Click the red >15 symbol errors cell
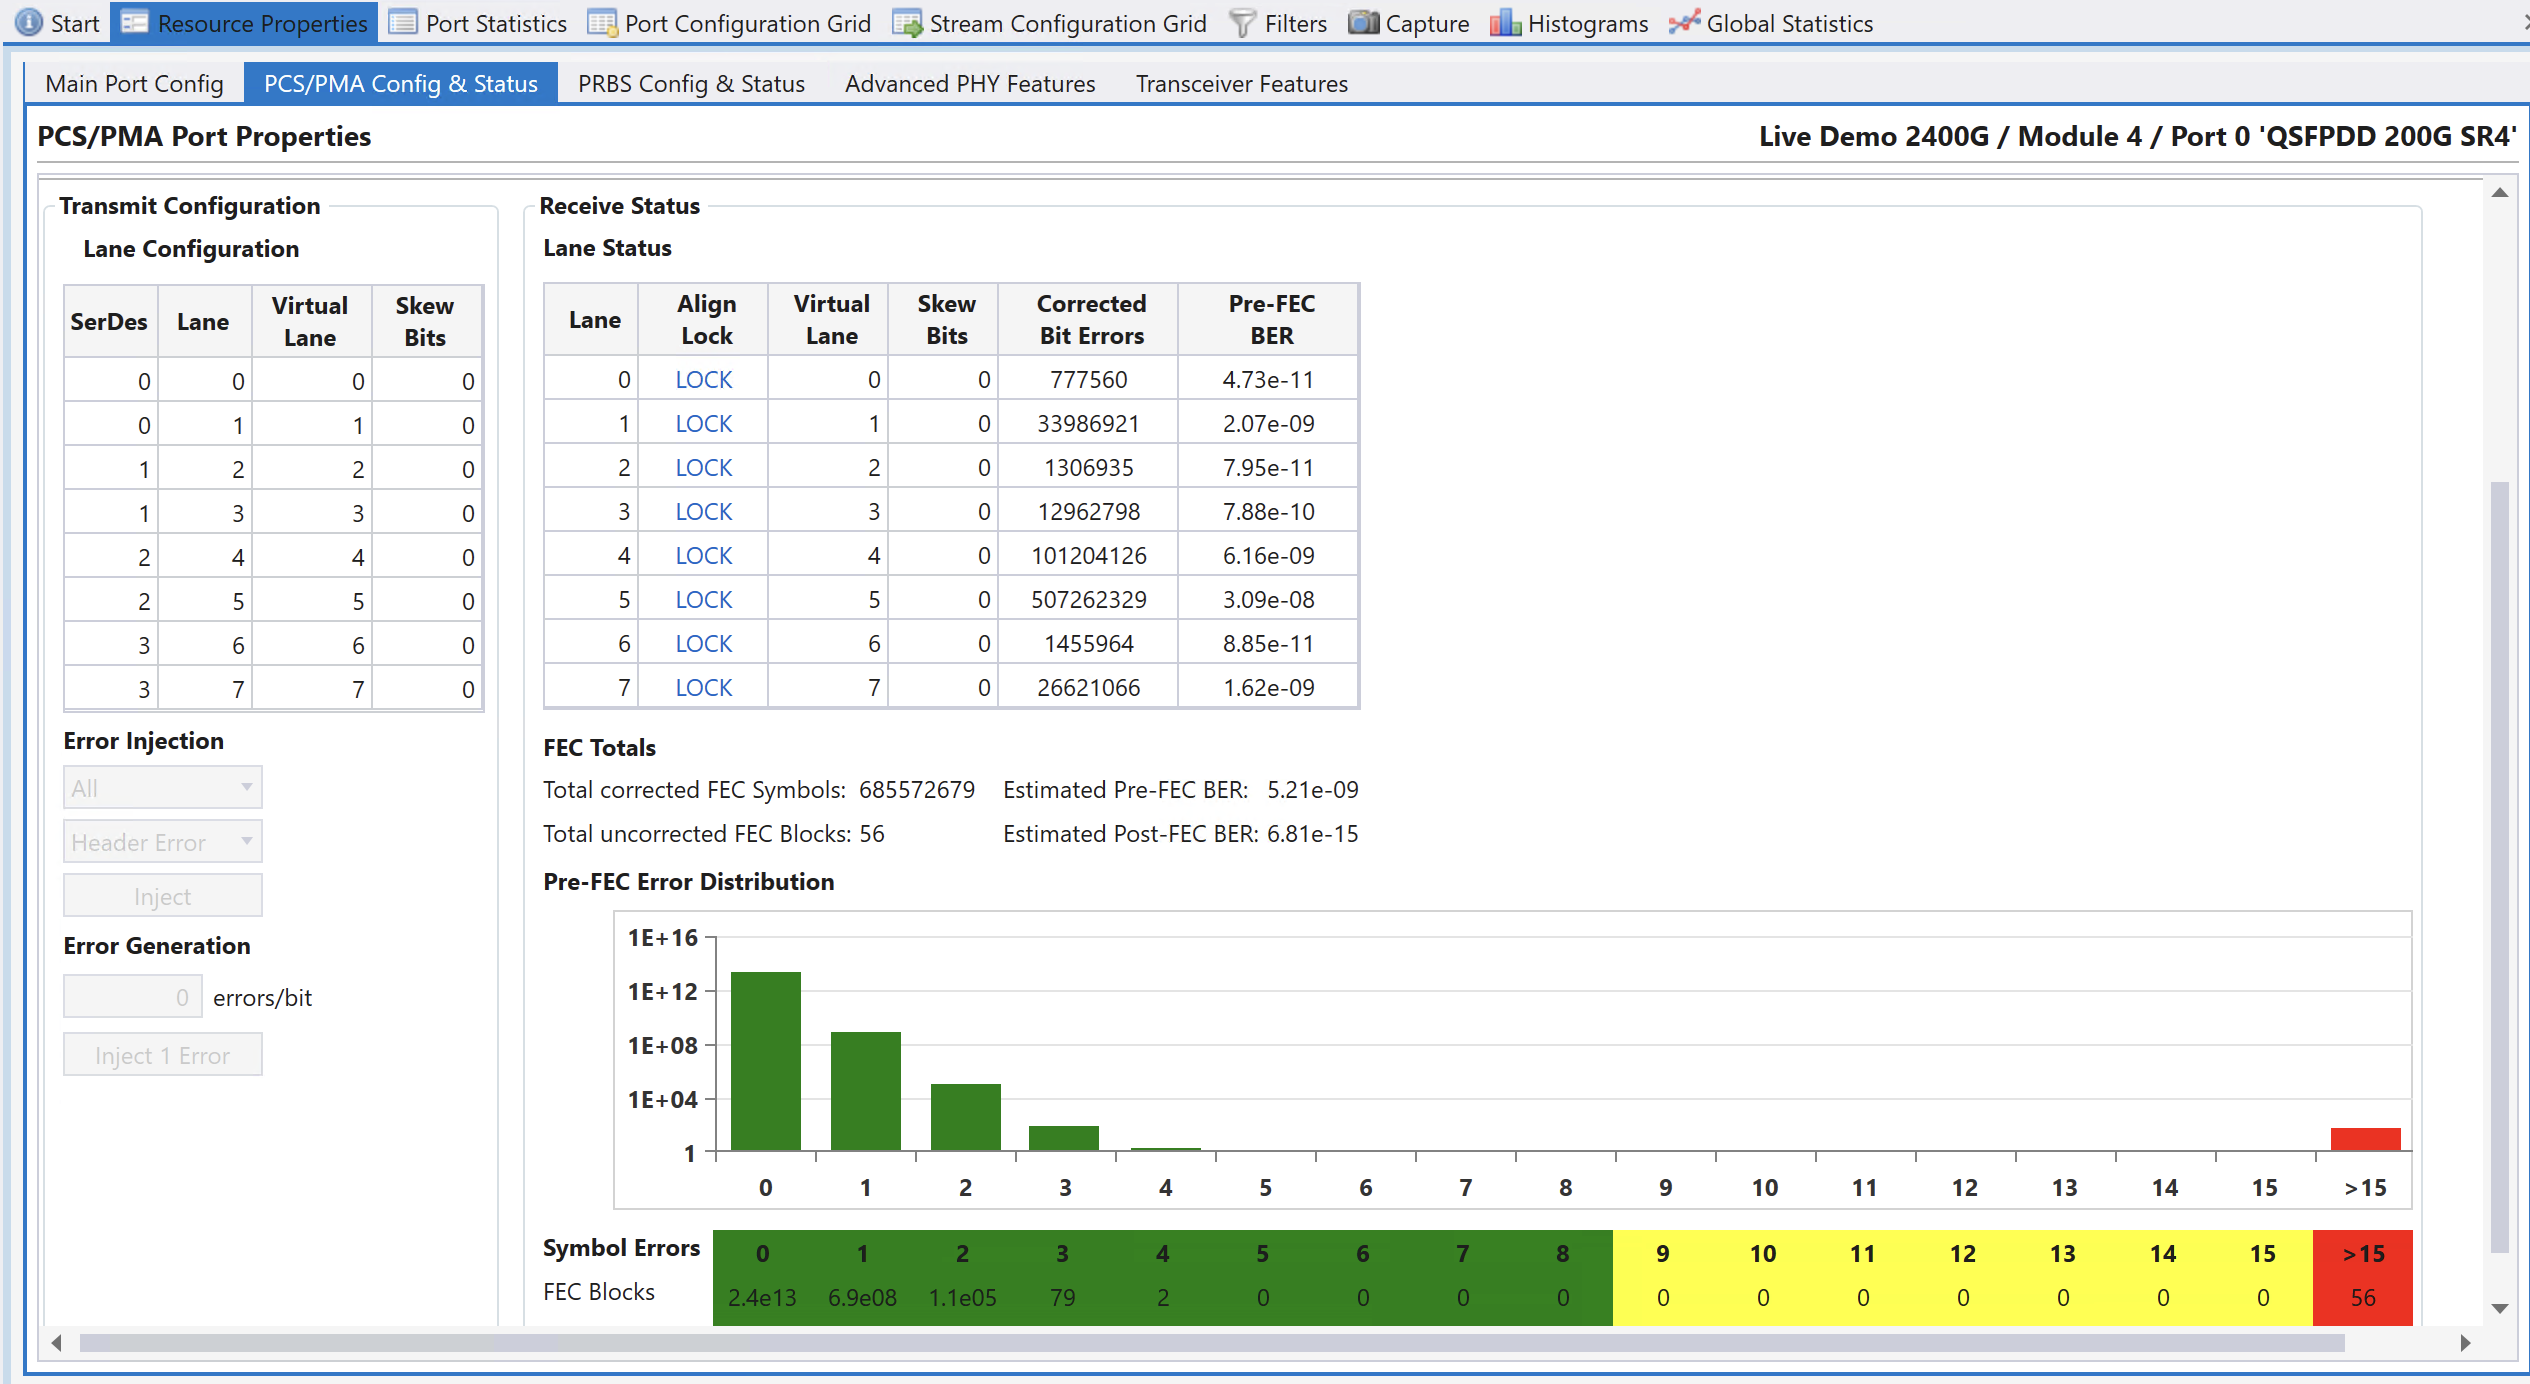The image size is (2530, 1384). coord(2363,1253)
